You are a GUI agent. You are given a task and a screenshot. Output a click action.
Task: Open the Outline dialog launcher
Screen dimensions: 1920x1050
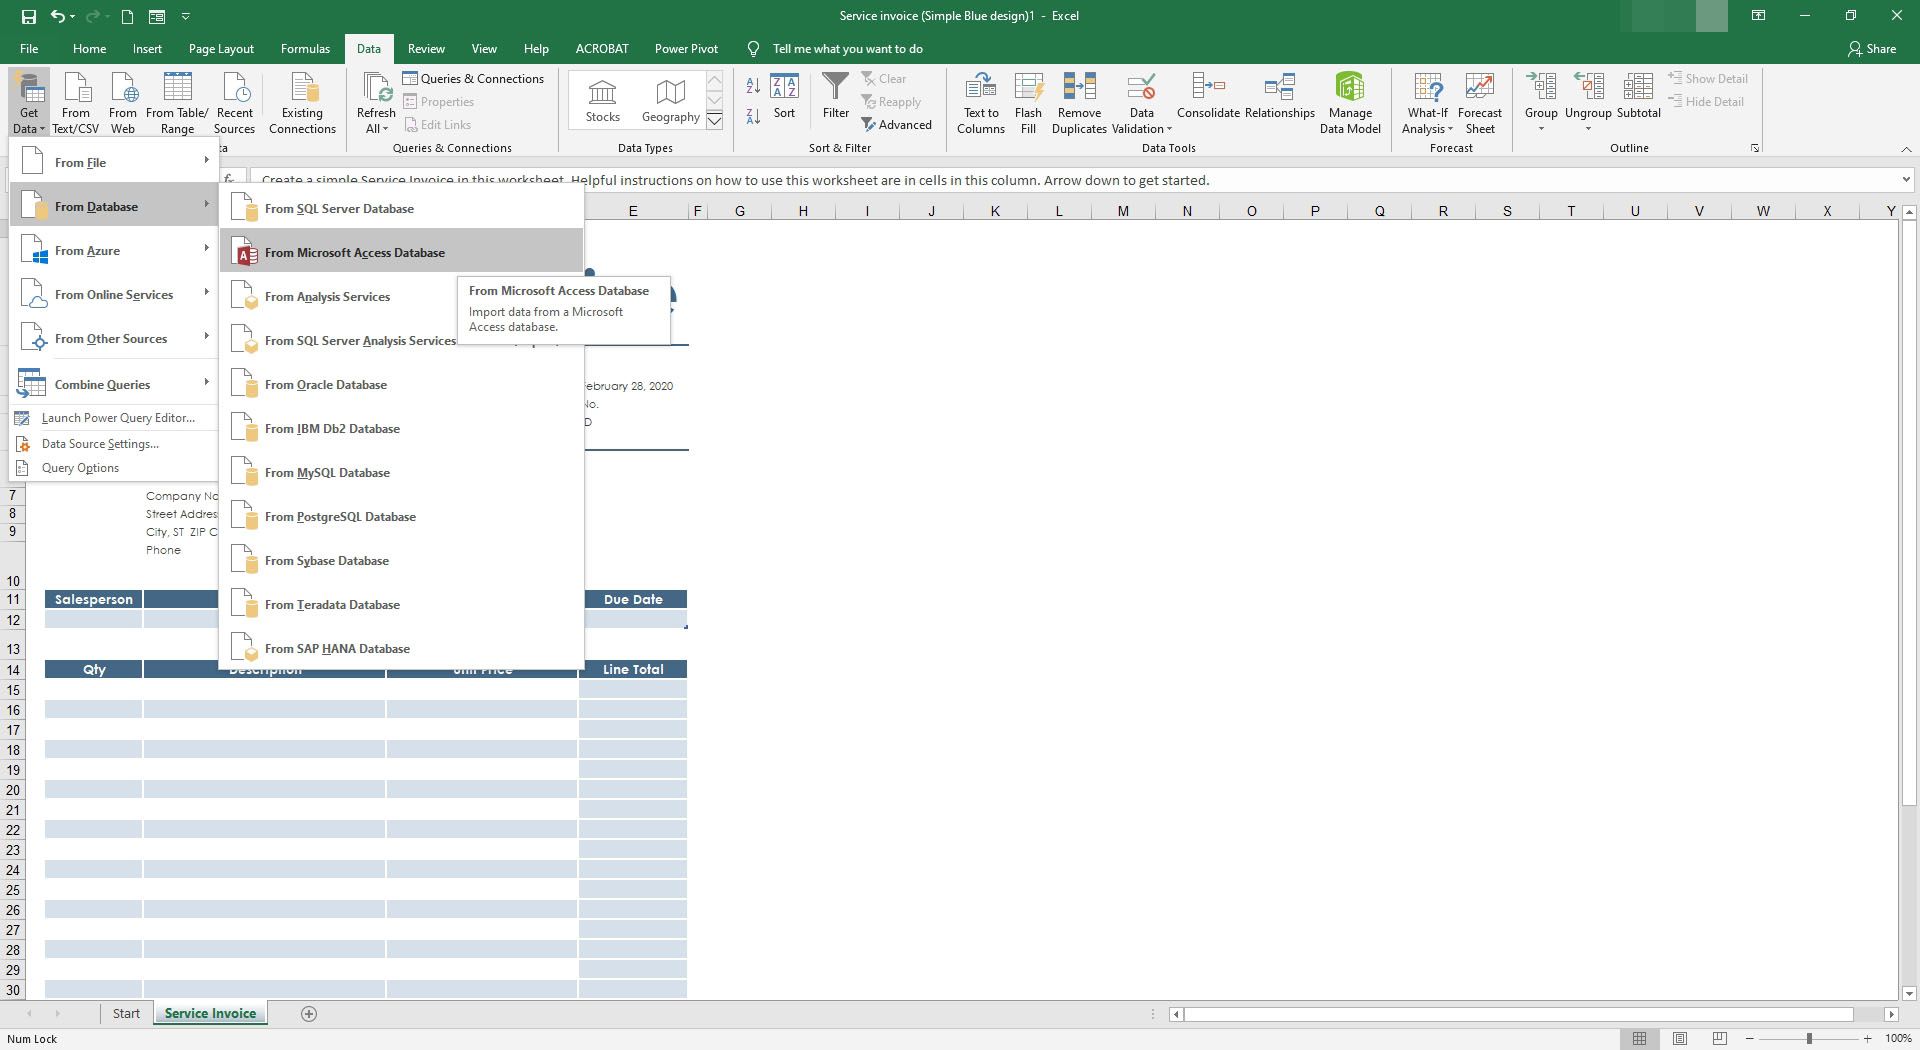[x=1755, y=149]
